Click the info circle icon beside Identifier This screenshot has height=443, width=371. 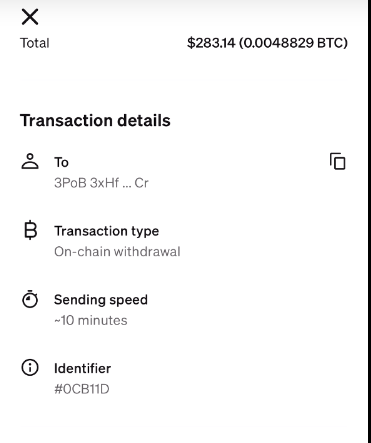30,368
